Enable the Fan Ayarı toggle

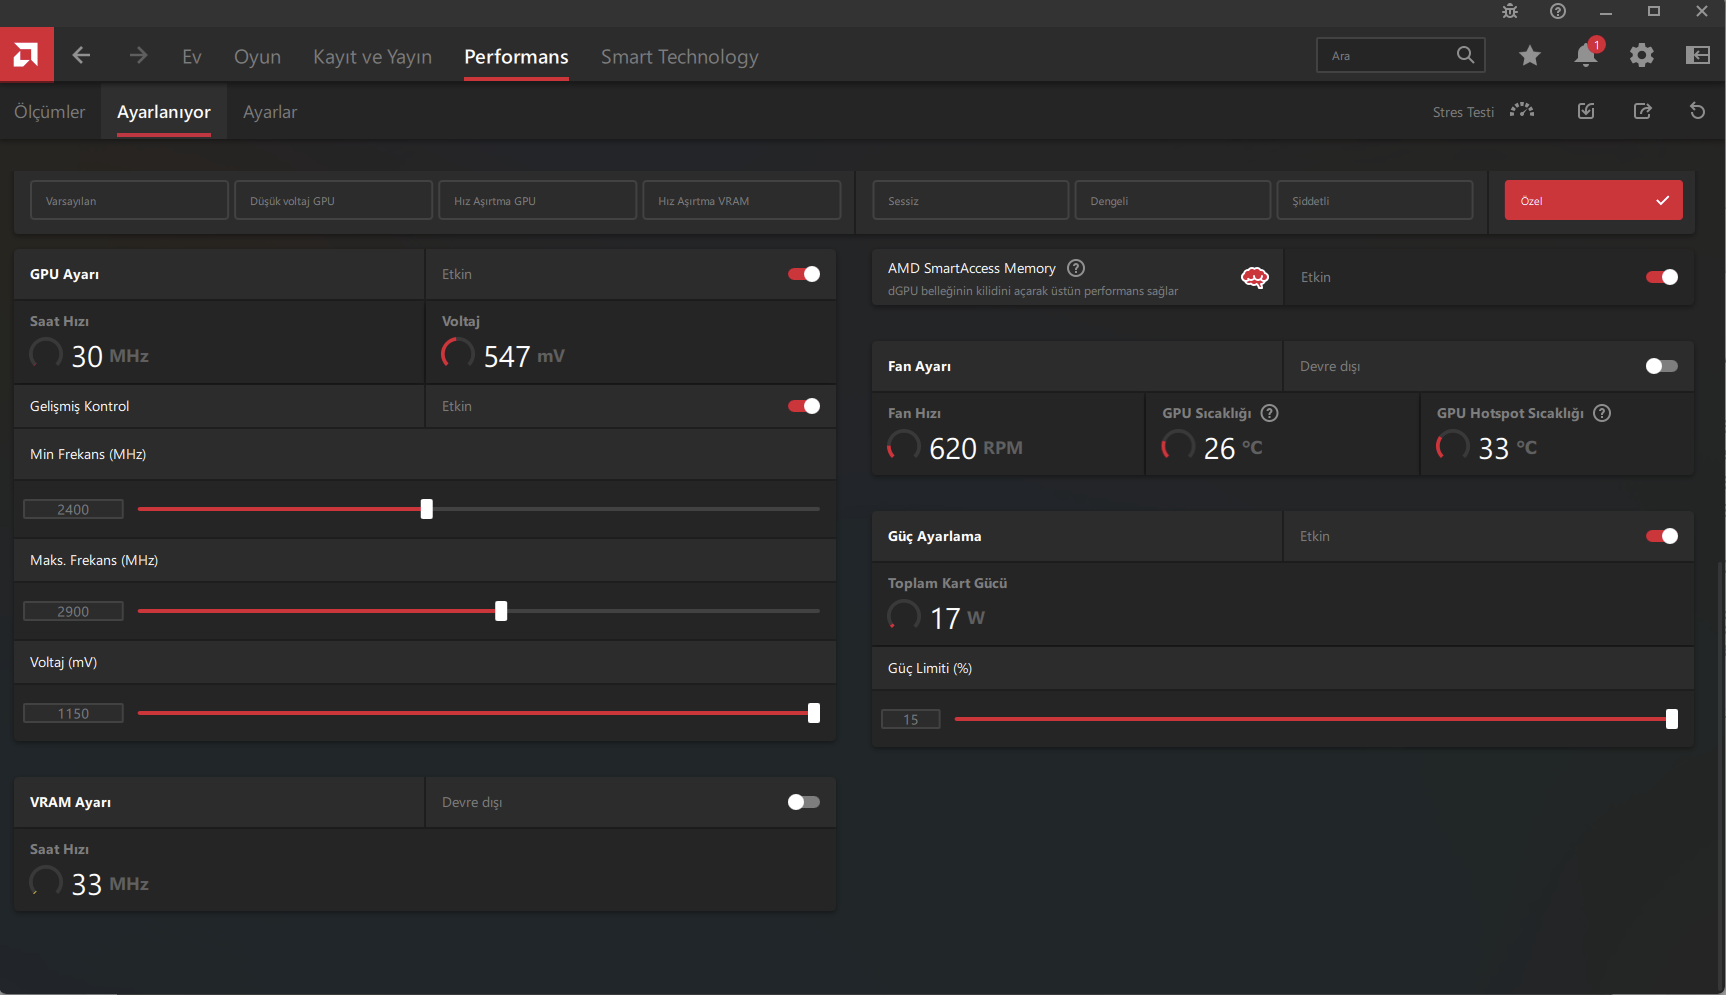pos(1662,366)
